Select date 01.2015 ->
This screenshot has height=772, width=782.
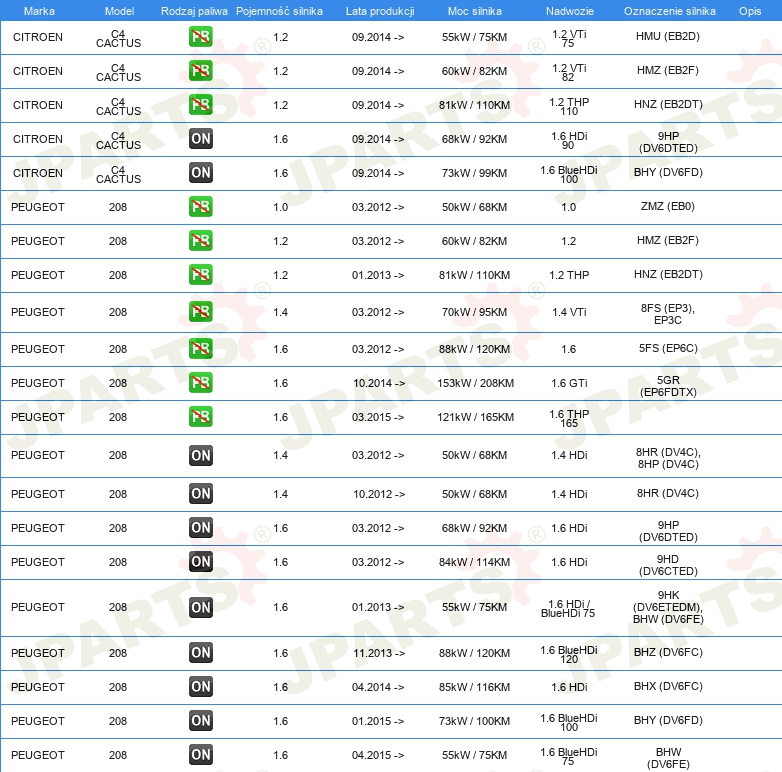tap(378, 721)
